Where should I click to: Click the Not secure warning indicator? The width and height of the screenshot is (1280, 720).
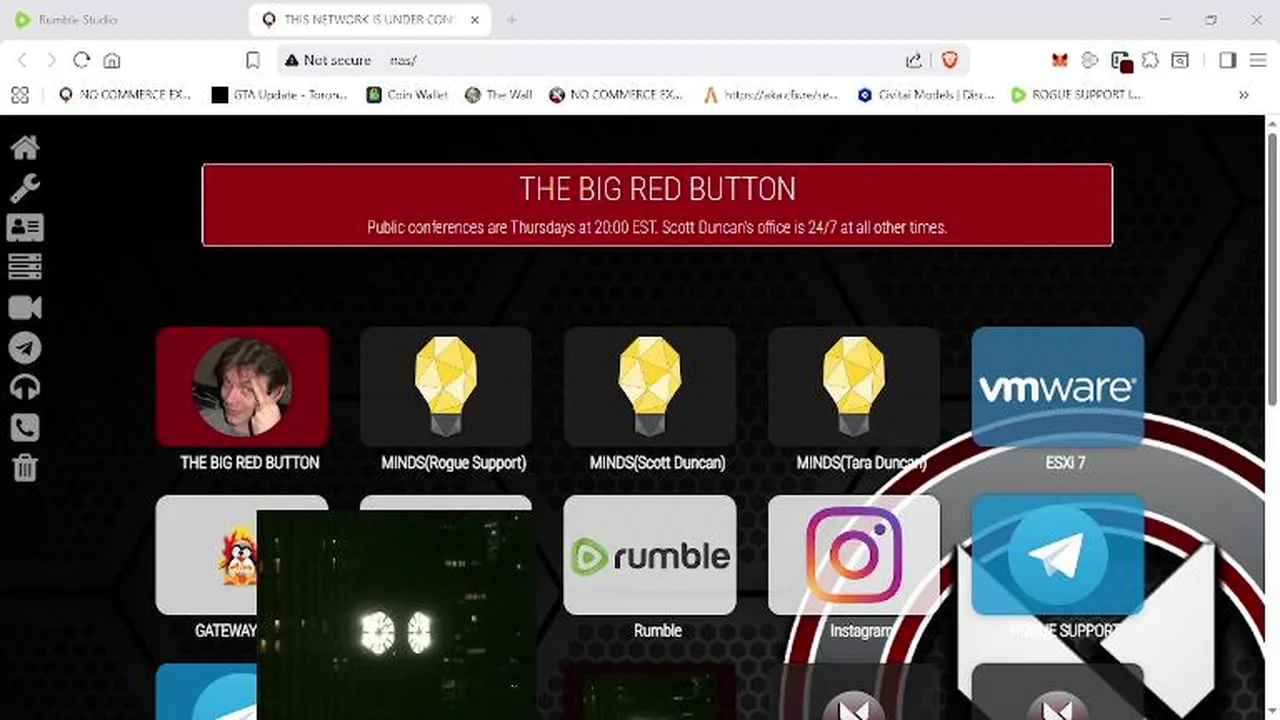(x=328, y=60)
